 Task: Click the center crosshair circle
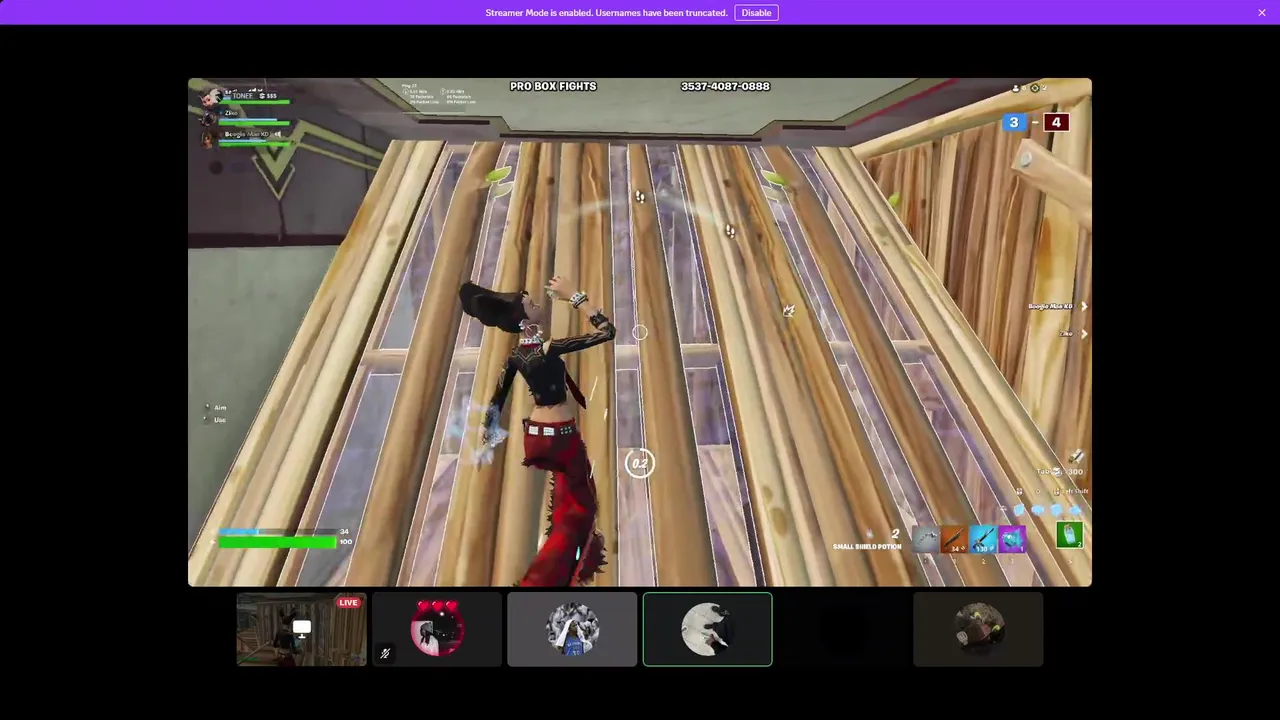640,332
